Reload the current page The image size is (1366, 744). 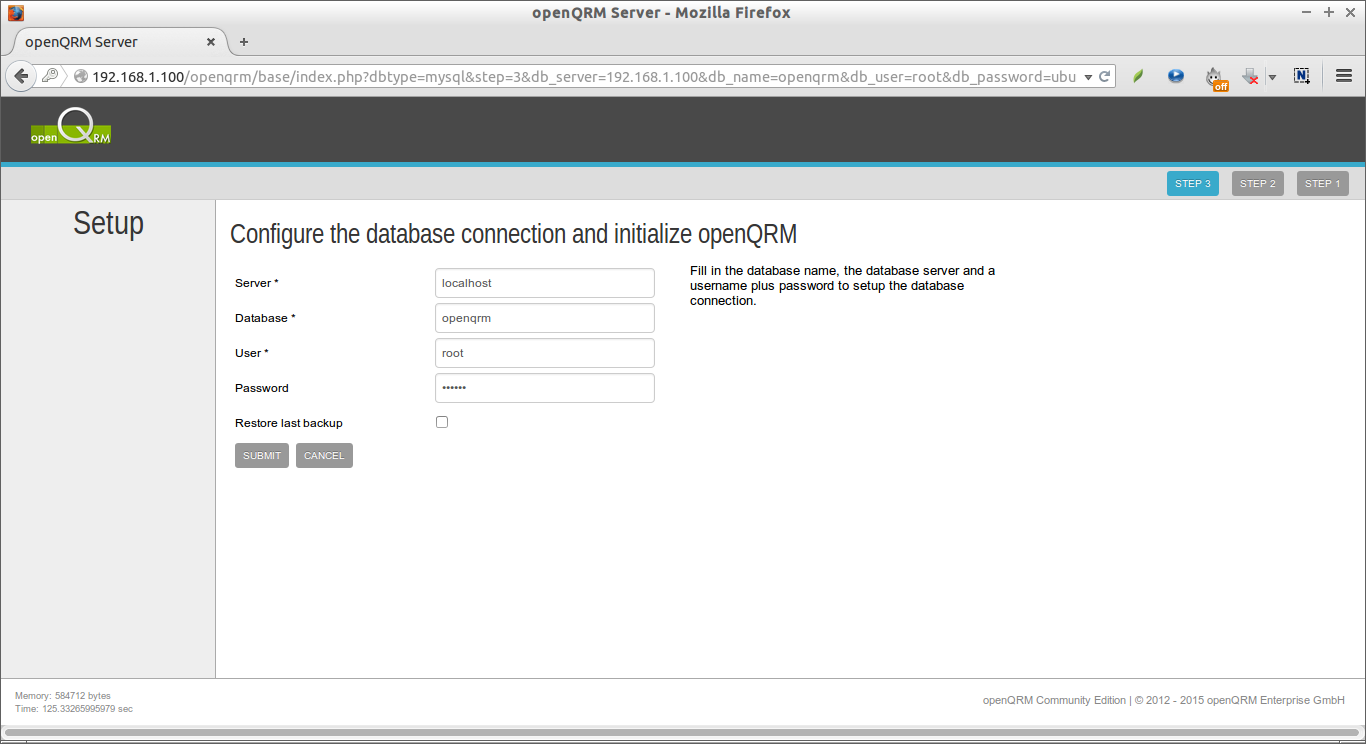click(x=1103, y=76)
